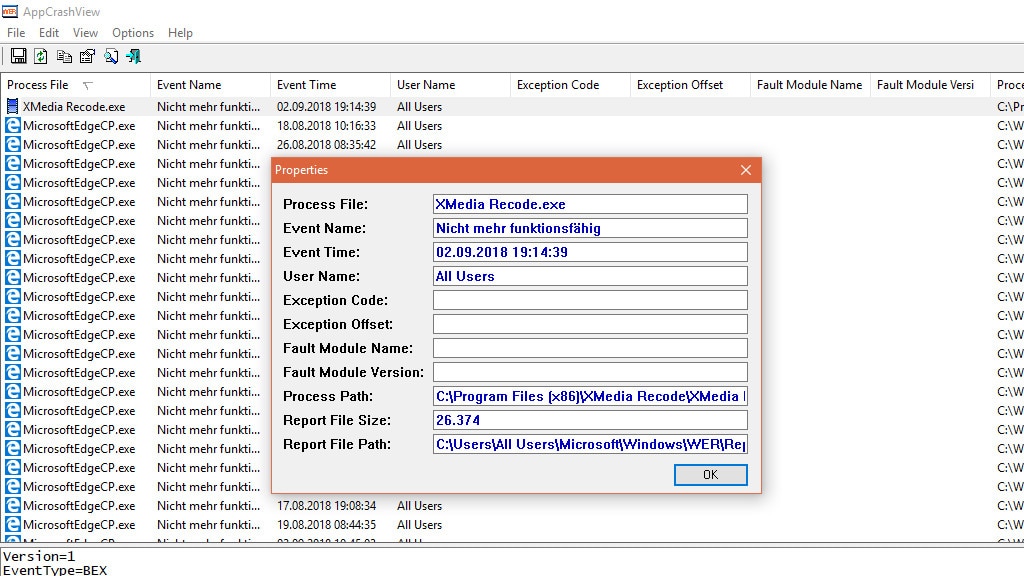Click the Find magnifying glass toolbar icon
The image size is (1024, 576).
(x=110, y=56)
